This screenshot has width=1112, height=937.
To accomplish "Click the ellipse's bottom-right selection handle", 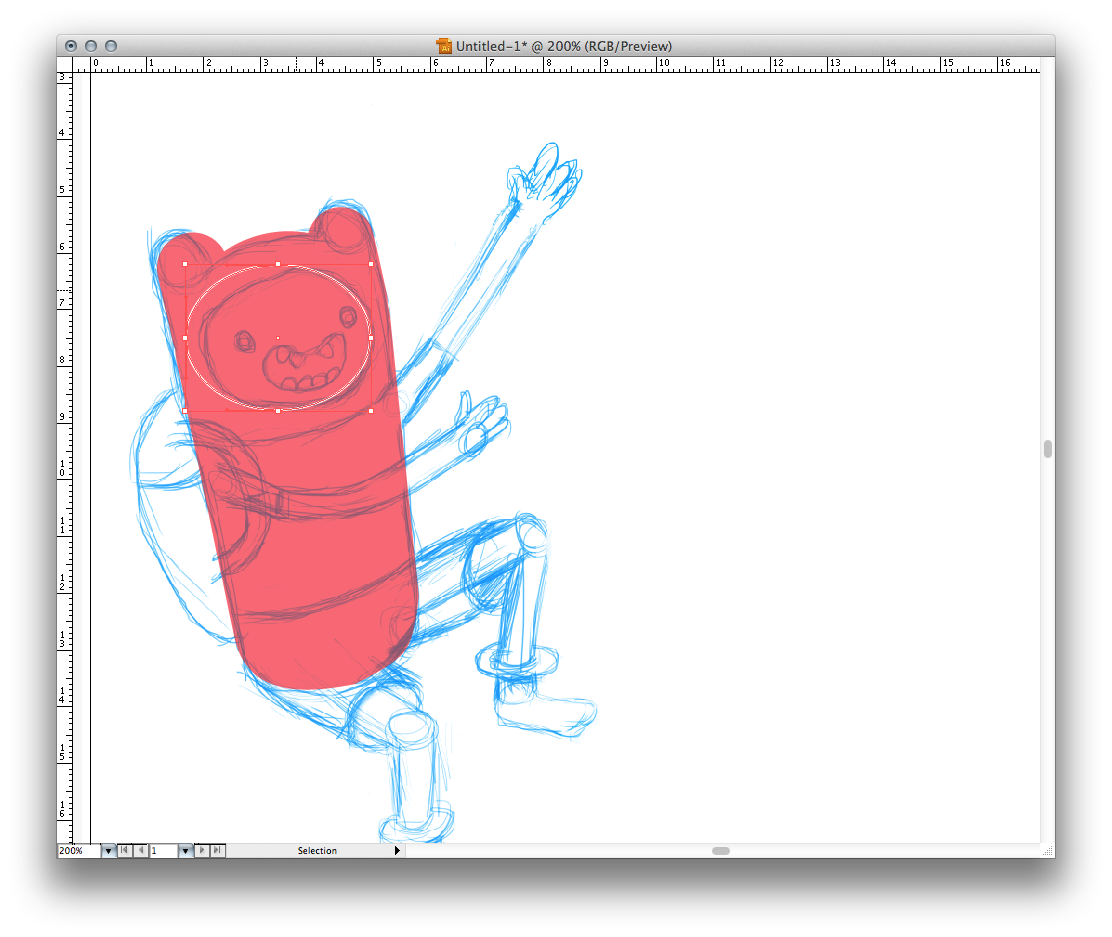I will click(x=371, y=411).
